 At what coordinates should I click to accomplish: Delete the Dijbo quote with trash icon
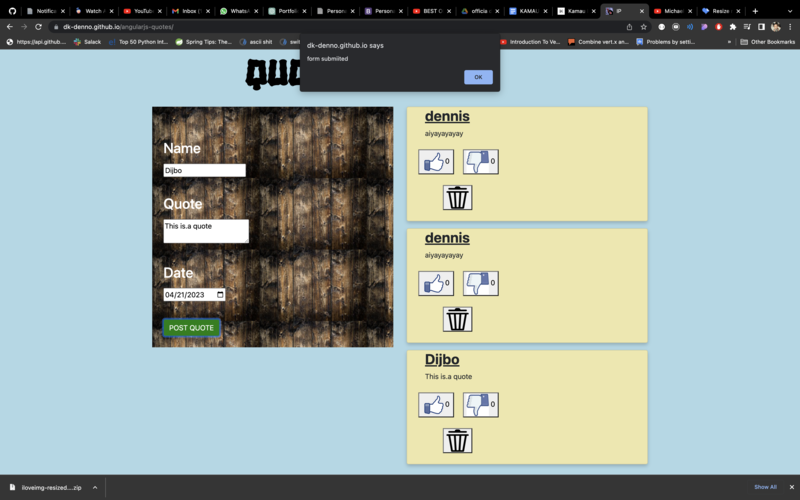point(457,441)
